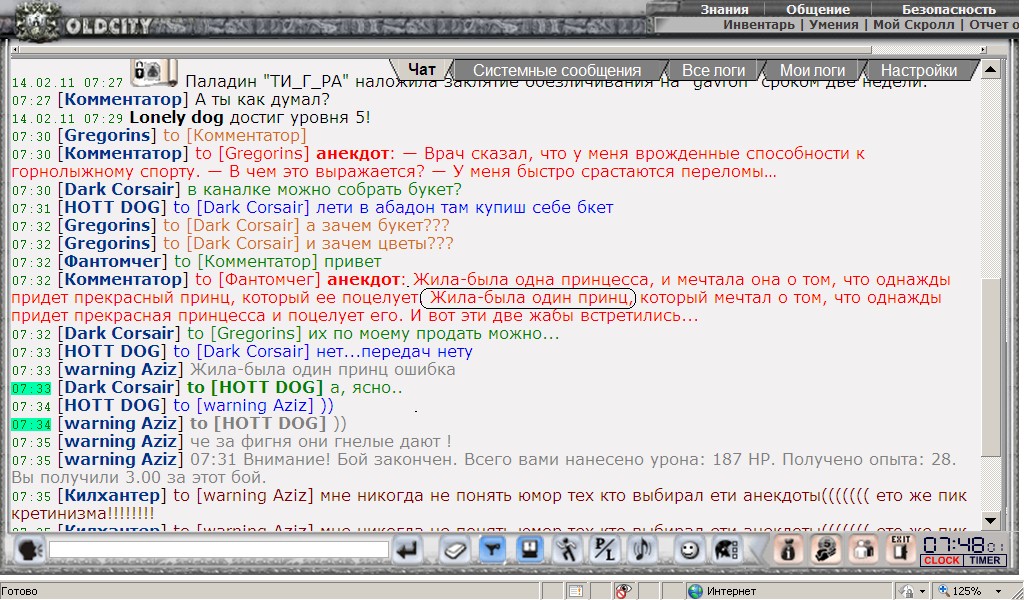Click the browser status bar note icon
Screen dimensions: 1024x600
click(x=575, y=592)
